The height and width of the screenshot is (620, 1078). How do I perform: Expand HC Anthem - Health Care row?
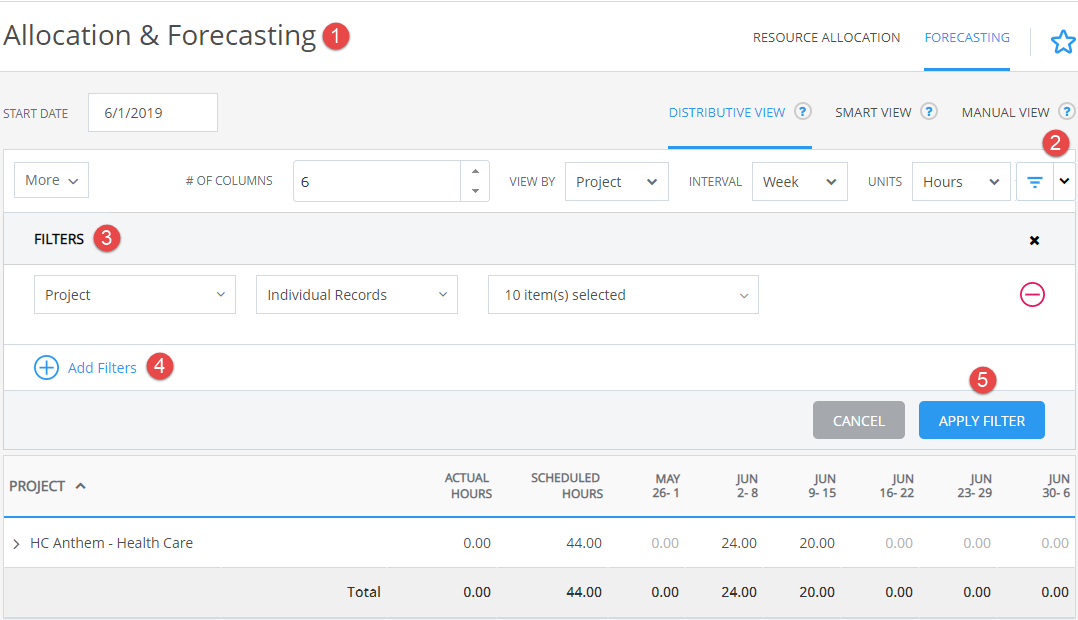click(x=16, y=544)
